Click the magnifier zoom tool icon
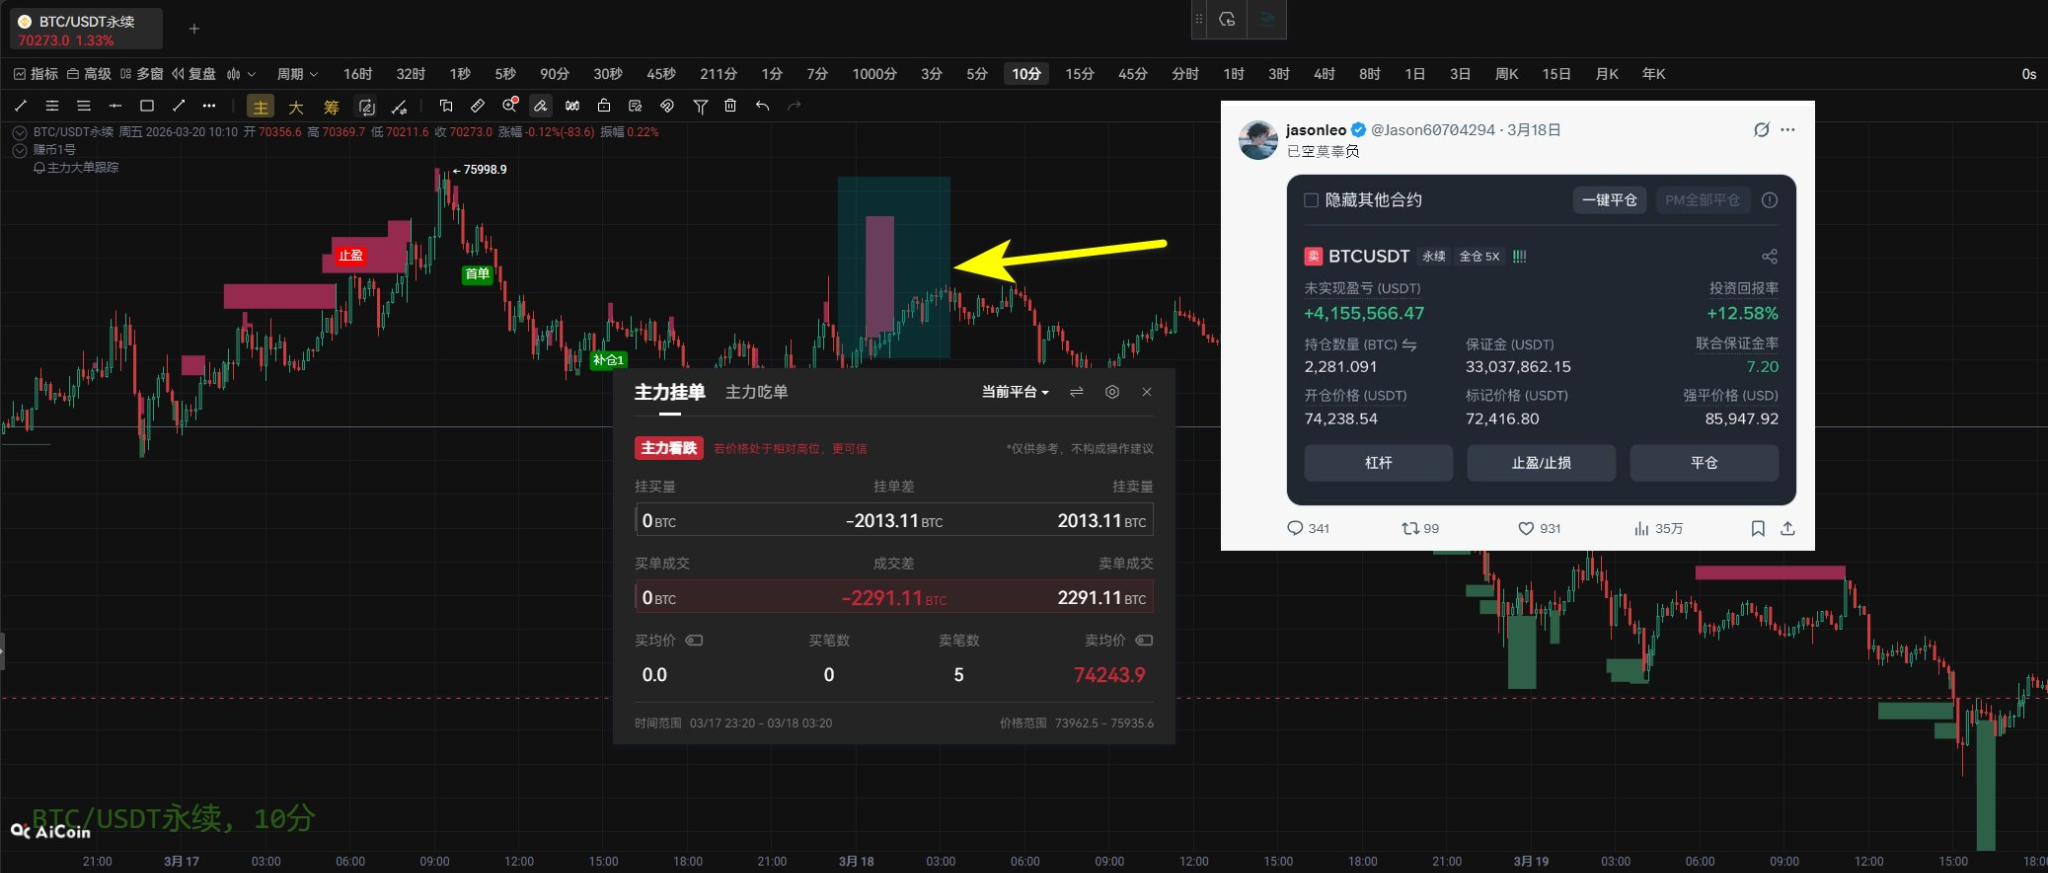Screen dimensions: 2048x873 510,106
